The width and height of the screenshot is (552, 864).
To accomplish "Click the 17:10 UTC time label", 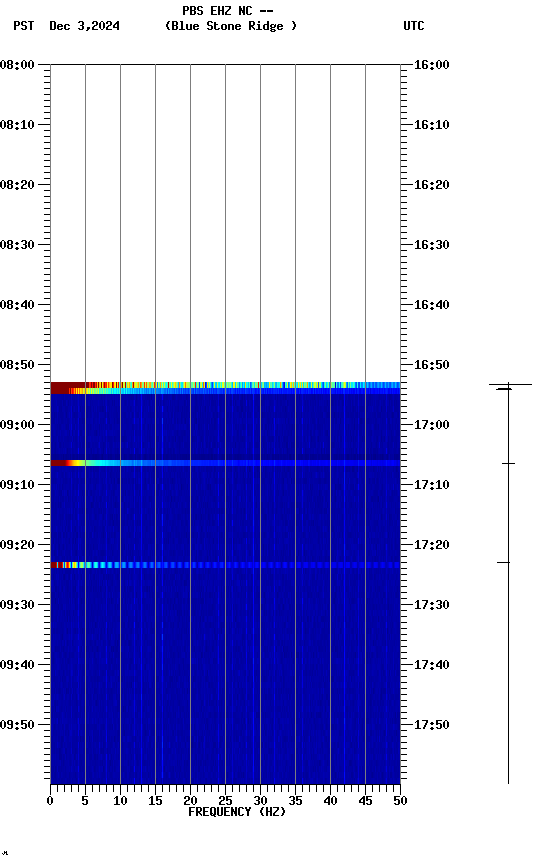I will tap(432, 485).
